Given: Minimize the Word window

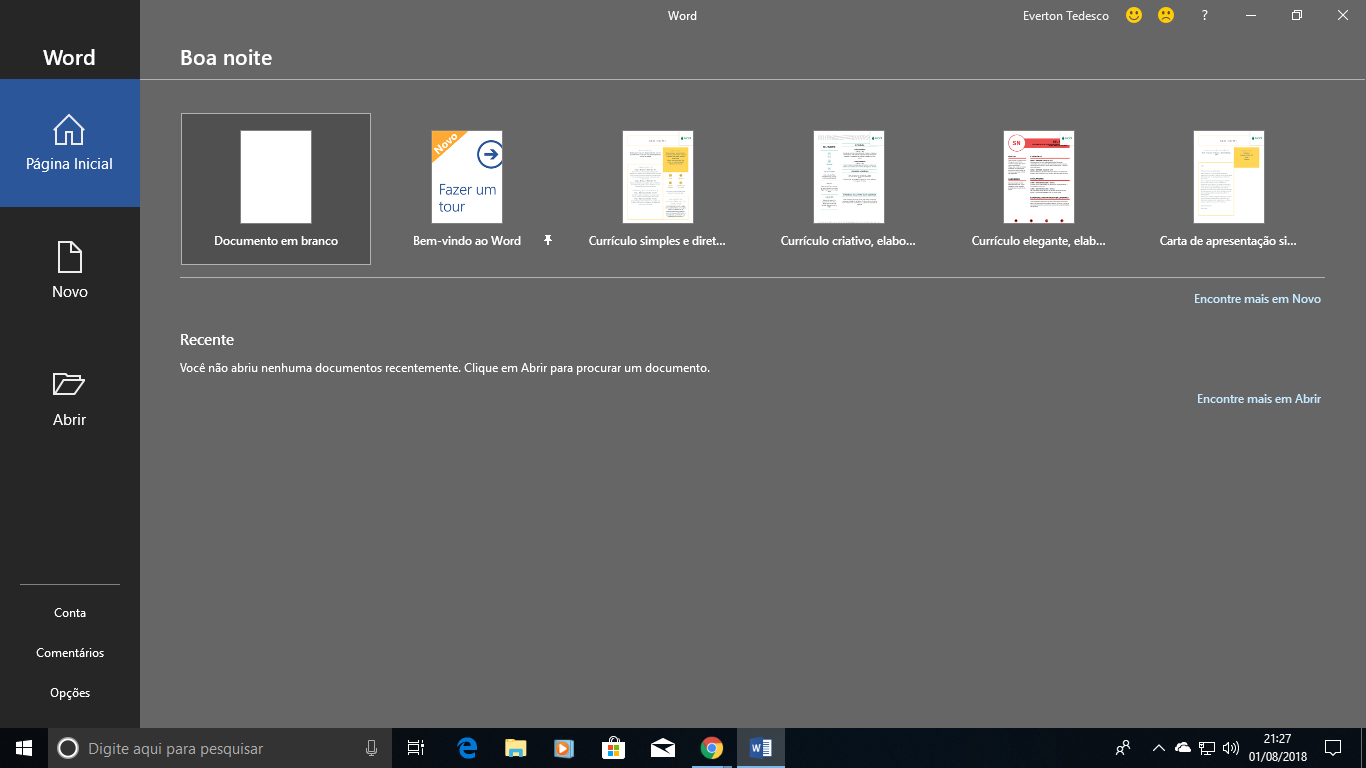Looking at the screenshot, I should tap(1251, 16).
